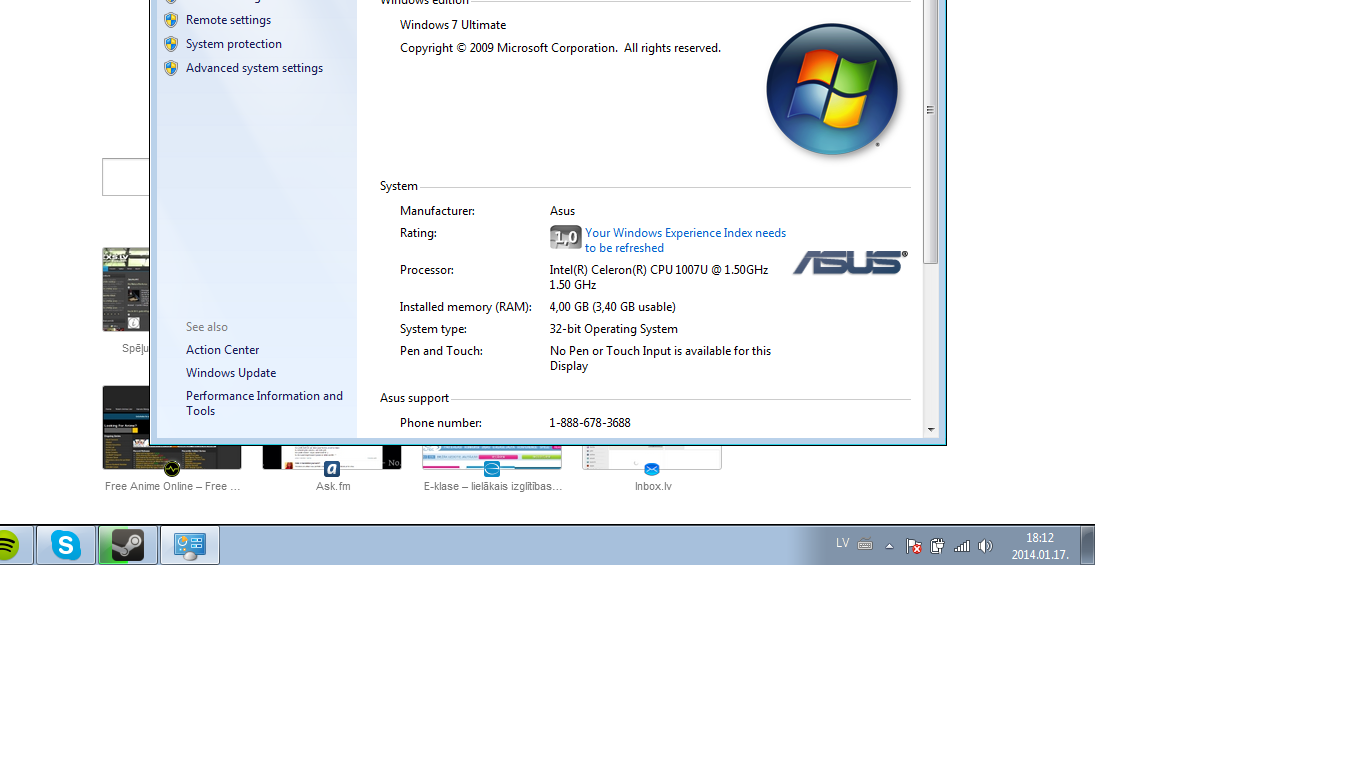
Task: Click the Microsoft copyright line
Action: pos(560,48)
